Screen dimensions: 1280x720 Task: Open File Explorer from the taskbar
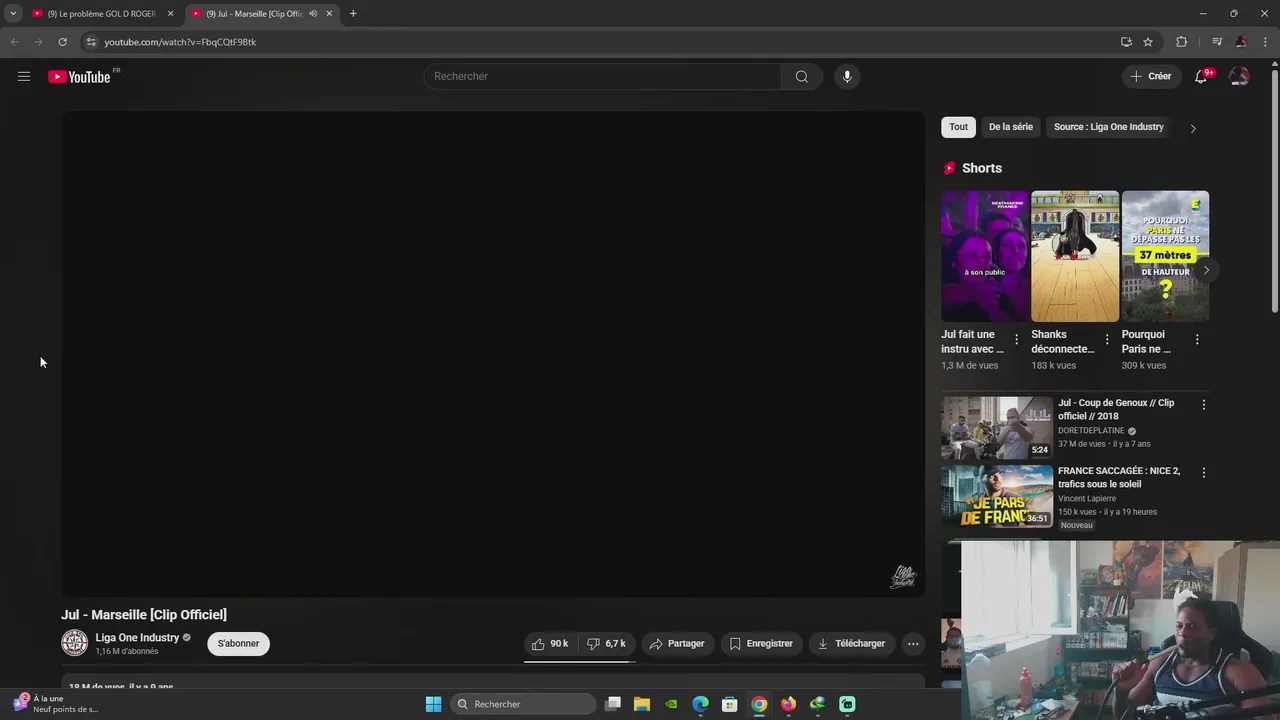click(x=642, y=704)
